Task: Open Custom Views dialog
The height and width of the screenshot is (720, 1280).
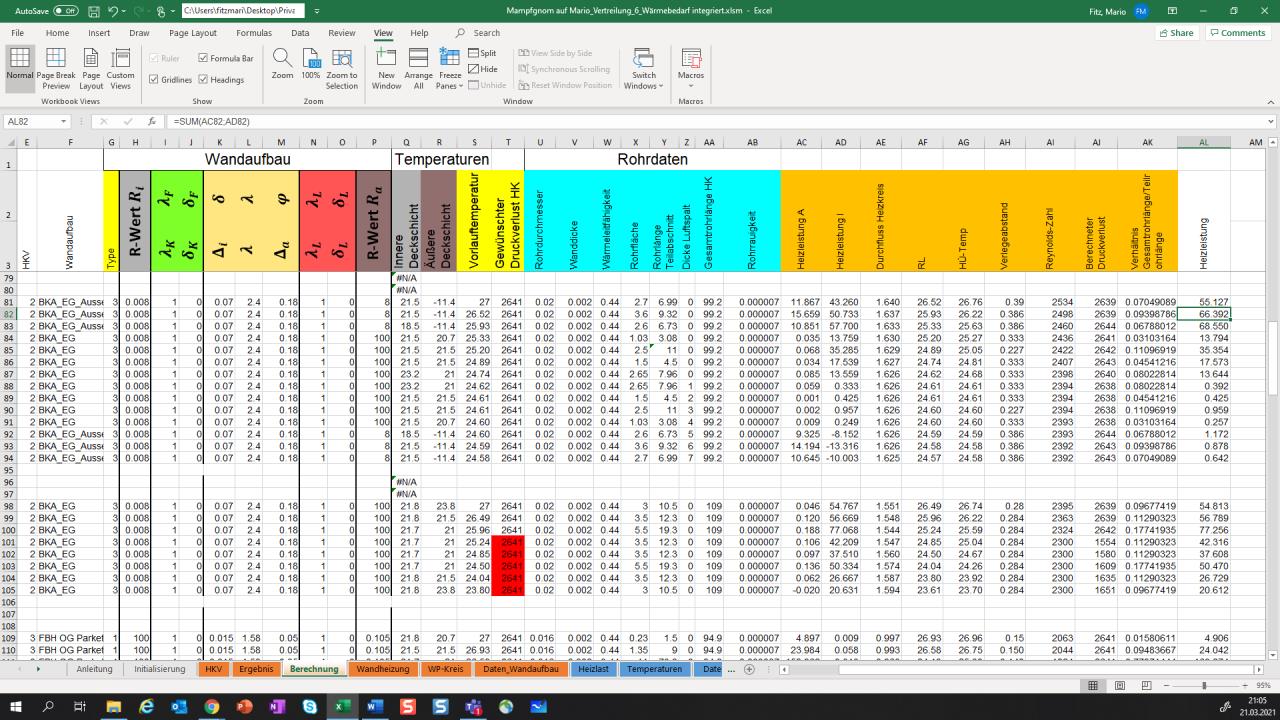Action: point(121,68)
